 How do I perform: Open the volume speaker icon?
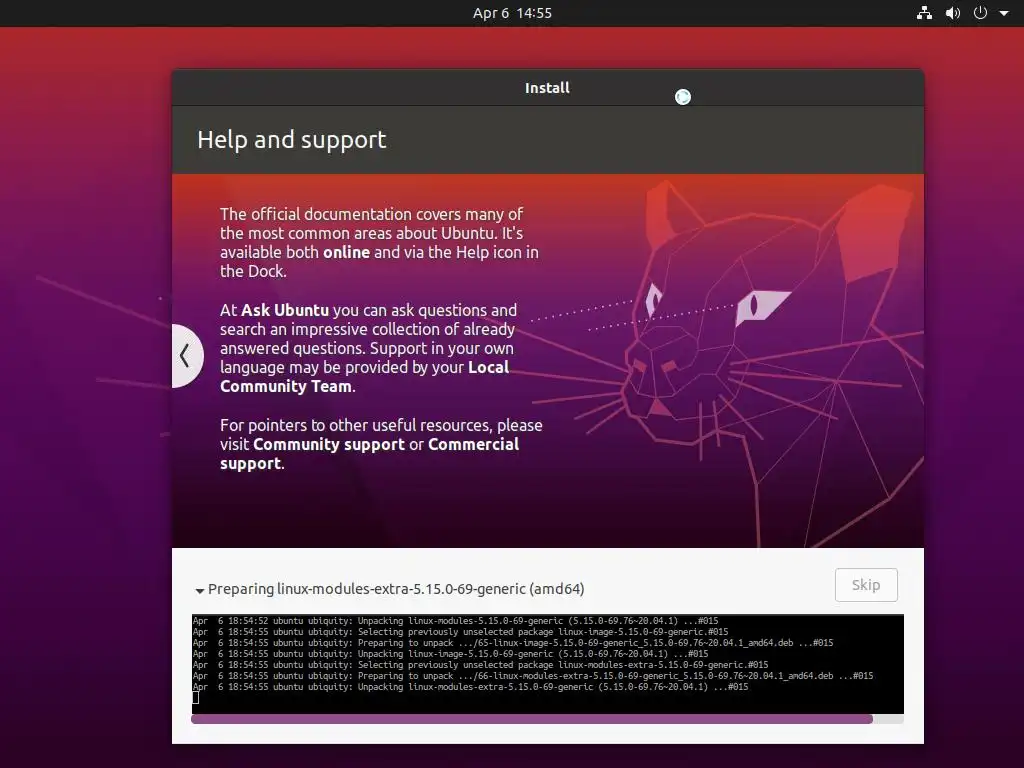[x=953, y=13]
